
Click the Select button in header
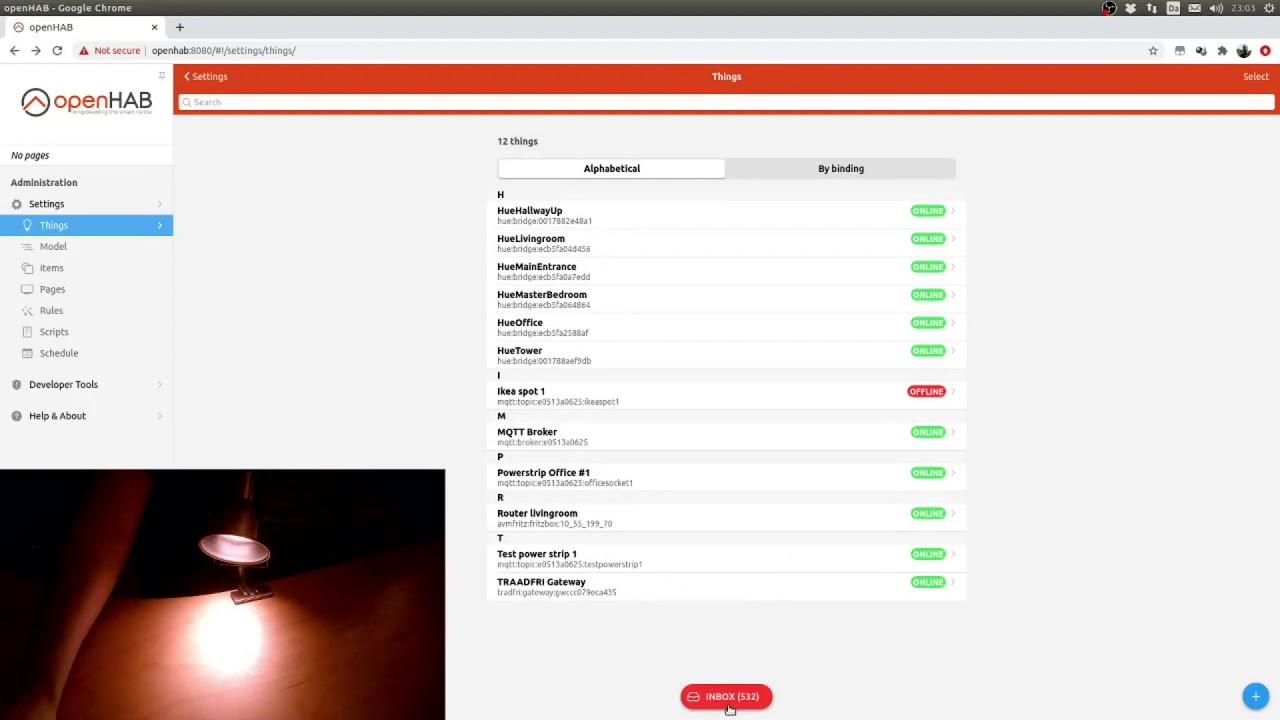1255,77
